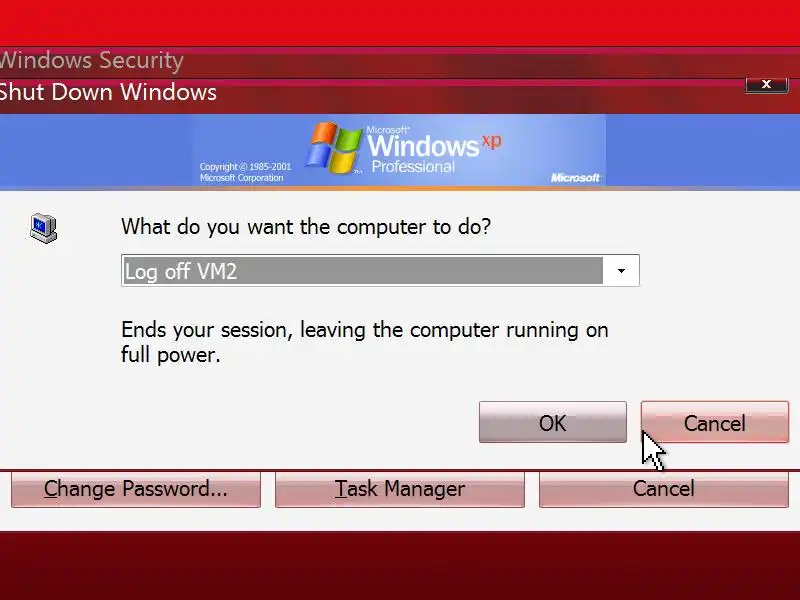The width and height of the screenshot is (800, 600).
Task: Dismiss Windows Security with bottom Cancel button
Action: click(664, 489)
